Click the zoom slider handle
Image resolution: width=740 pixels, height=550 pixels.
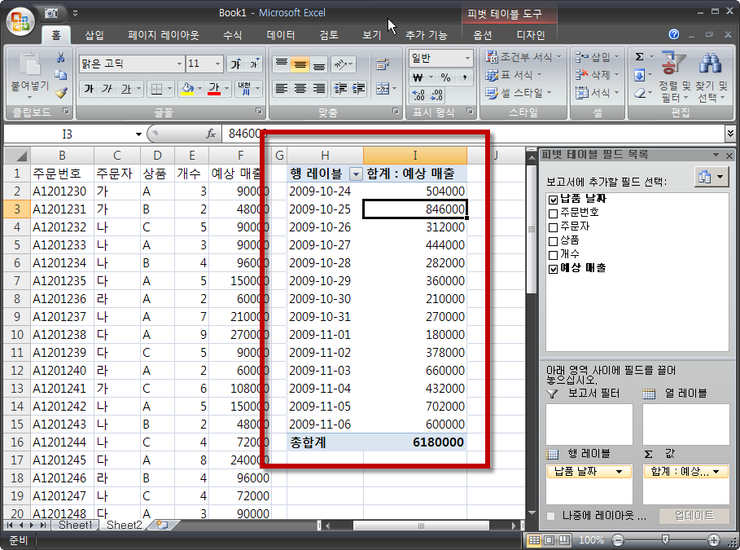pyautogui.click(x=664, y=540)
